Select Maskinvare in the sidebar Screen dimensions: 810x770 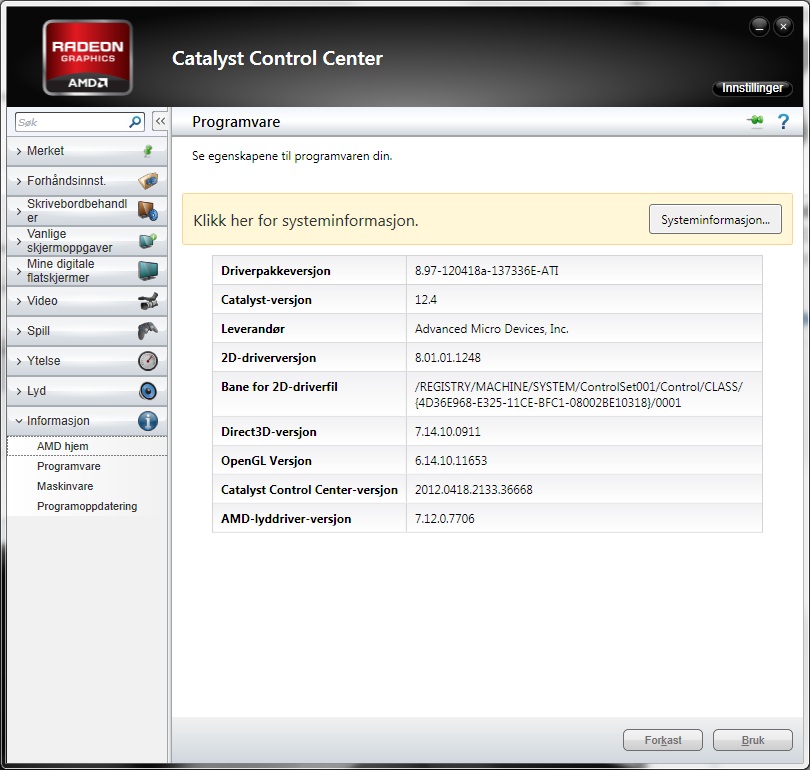87,486
